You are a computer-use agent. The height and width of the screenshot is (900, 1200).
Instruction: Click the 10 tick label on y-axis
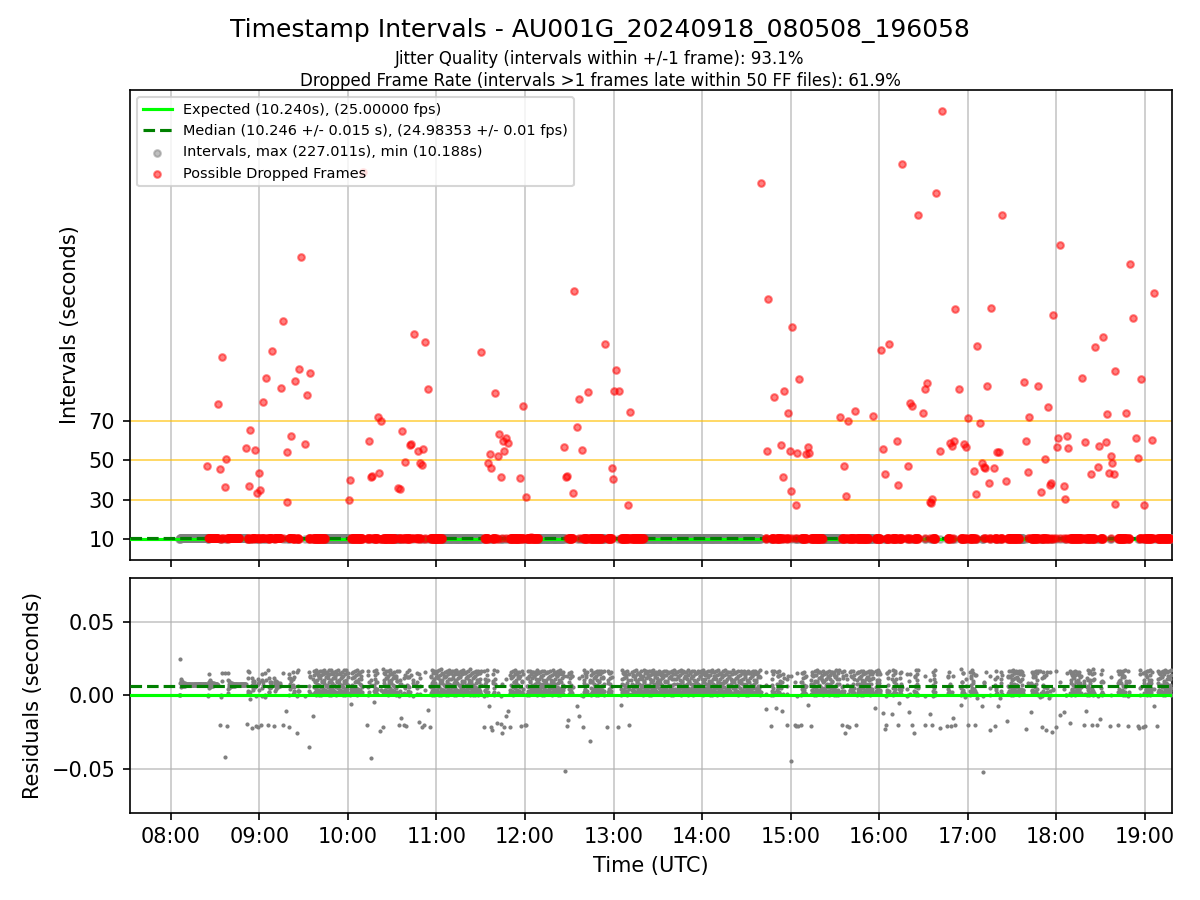pyautogui.click(x=103, y=539)
